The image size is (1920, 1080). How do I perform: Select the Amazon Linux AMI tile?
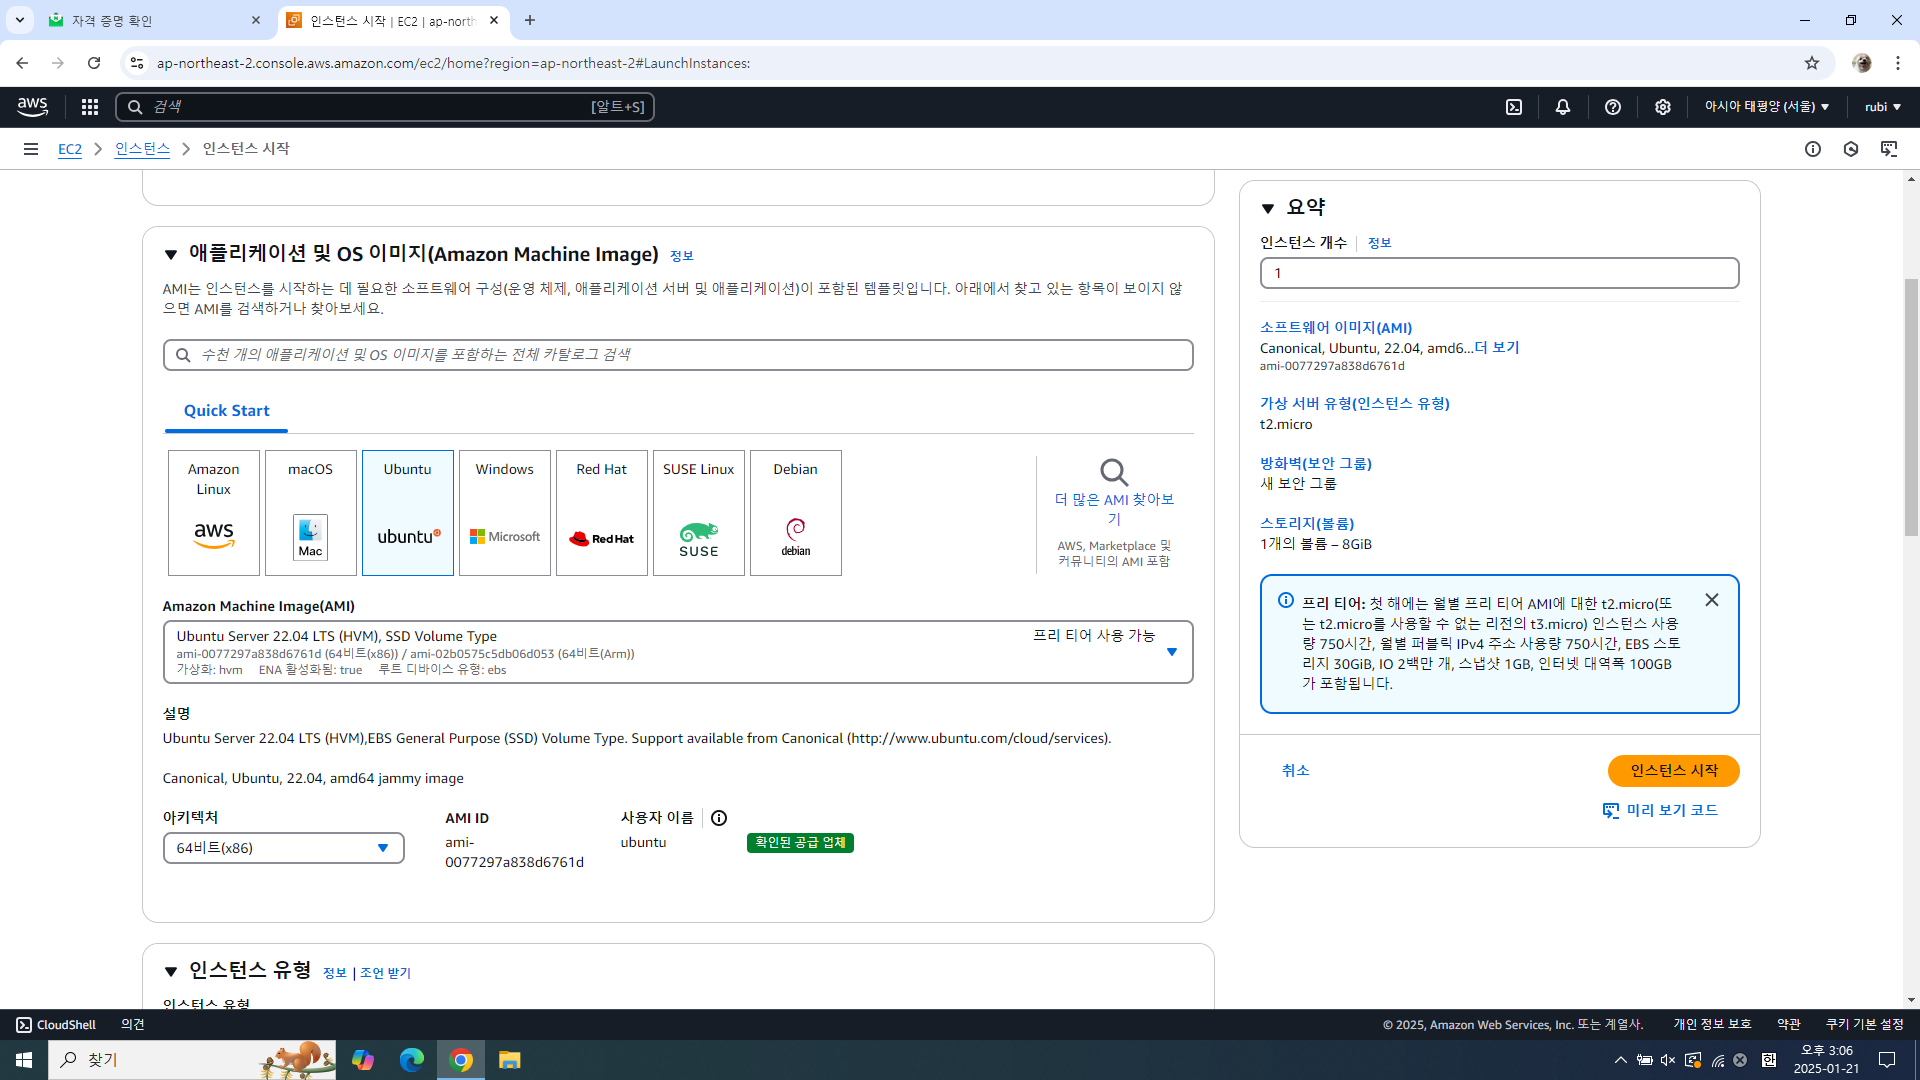coord(214,512)
